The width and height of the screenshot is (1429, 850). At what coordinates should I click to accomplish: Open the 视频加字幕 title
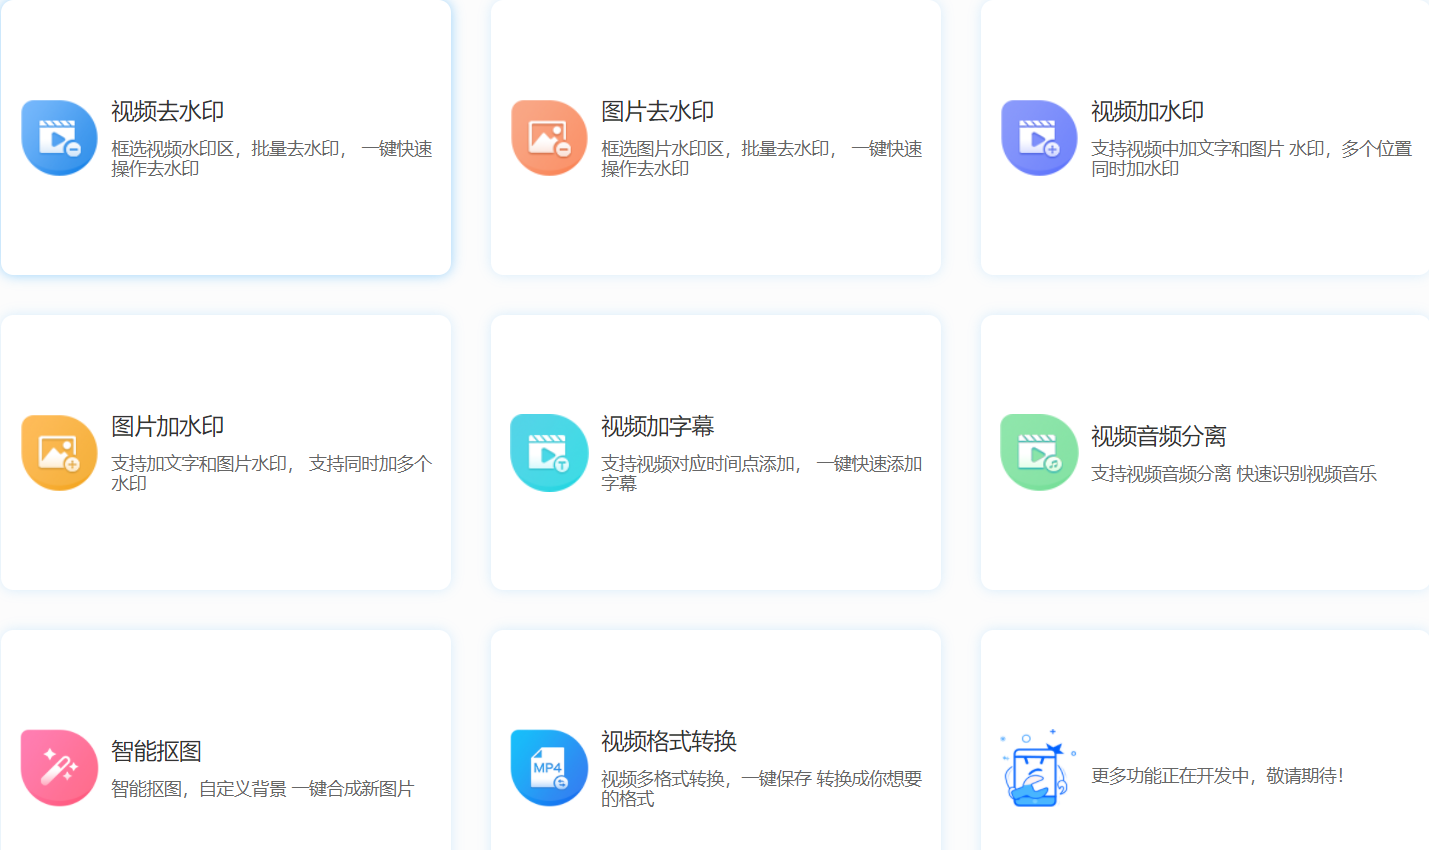657,426
